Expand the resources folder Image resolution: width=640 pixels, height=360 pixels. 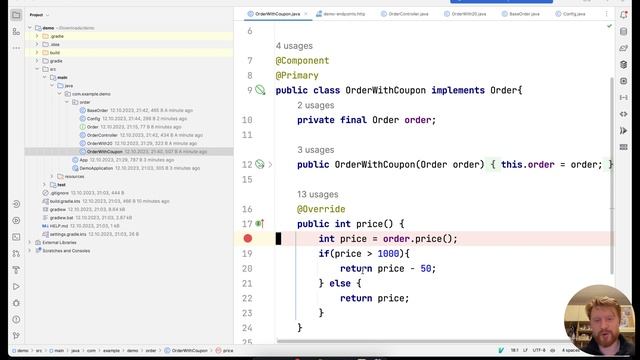click(x=52, y=176)
